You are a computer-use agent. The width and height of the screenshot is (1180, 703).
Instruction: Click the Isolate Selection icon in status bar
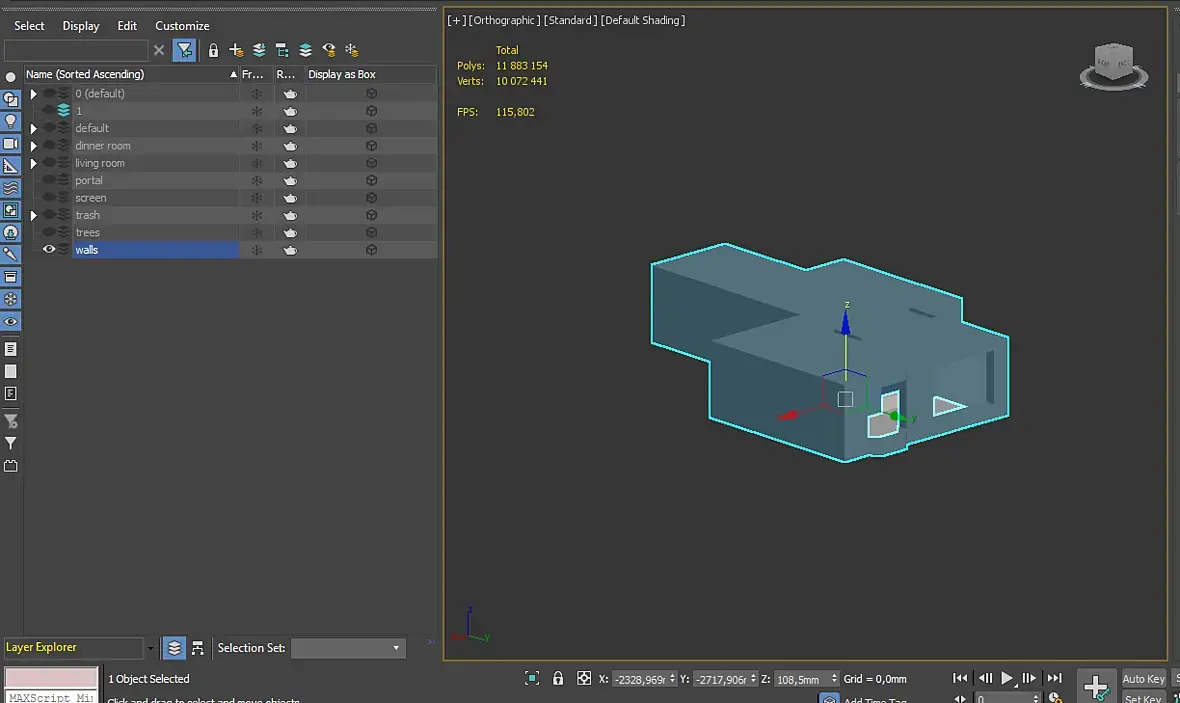pos(532,678)
